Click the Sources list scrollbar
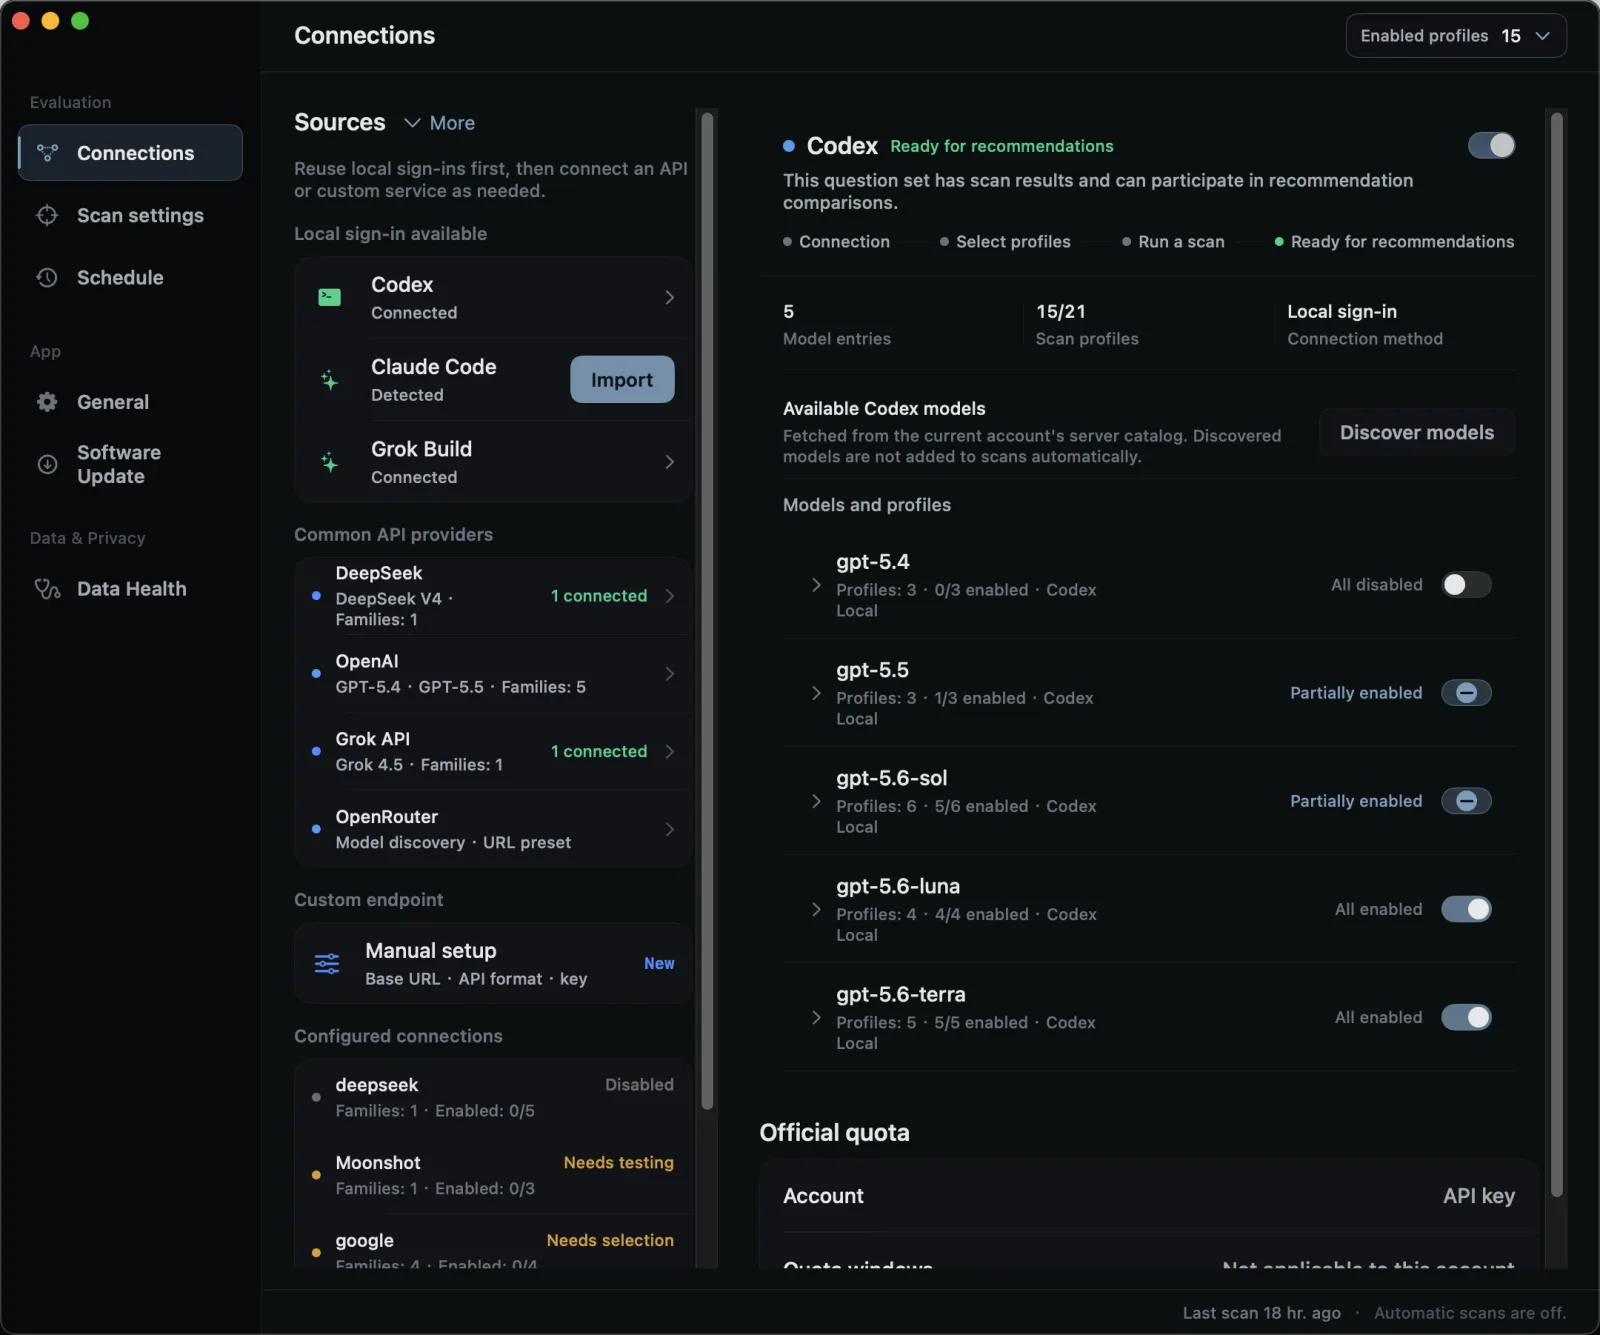This screenshot has width=1600, height=1335. (x=707, y=610)
